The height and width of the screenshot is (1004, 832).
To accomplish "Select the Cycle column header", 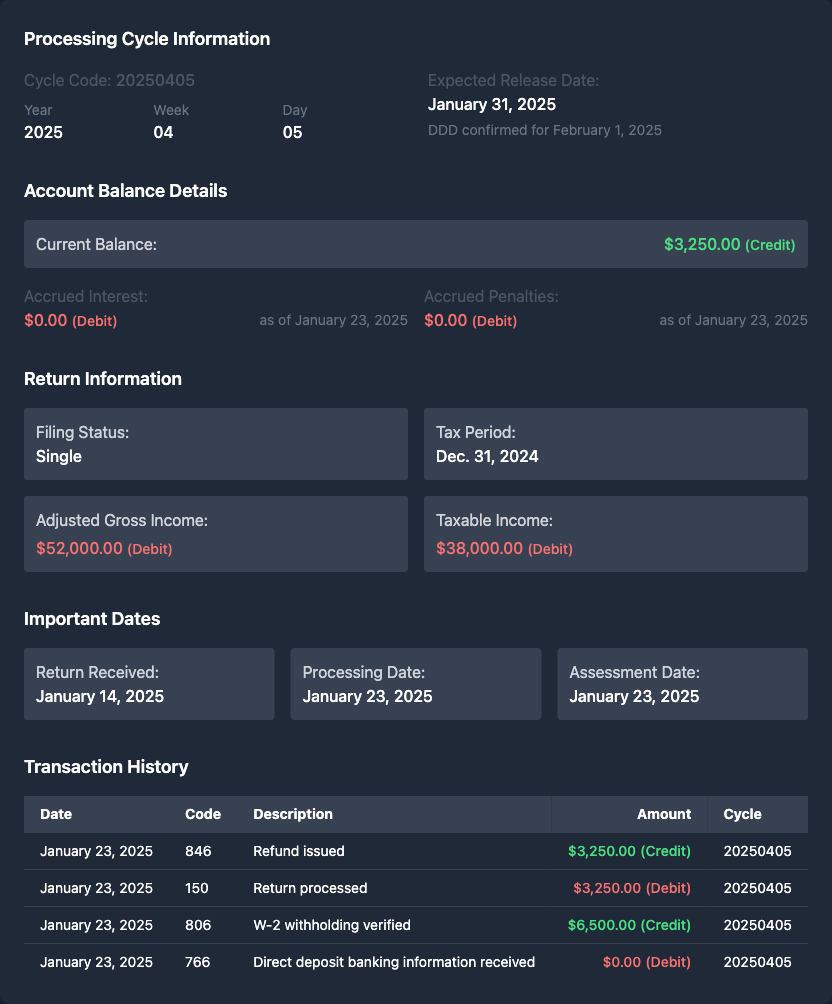I will pyautogui.click(x=742, y=814).
